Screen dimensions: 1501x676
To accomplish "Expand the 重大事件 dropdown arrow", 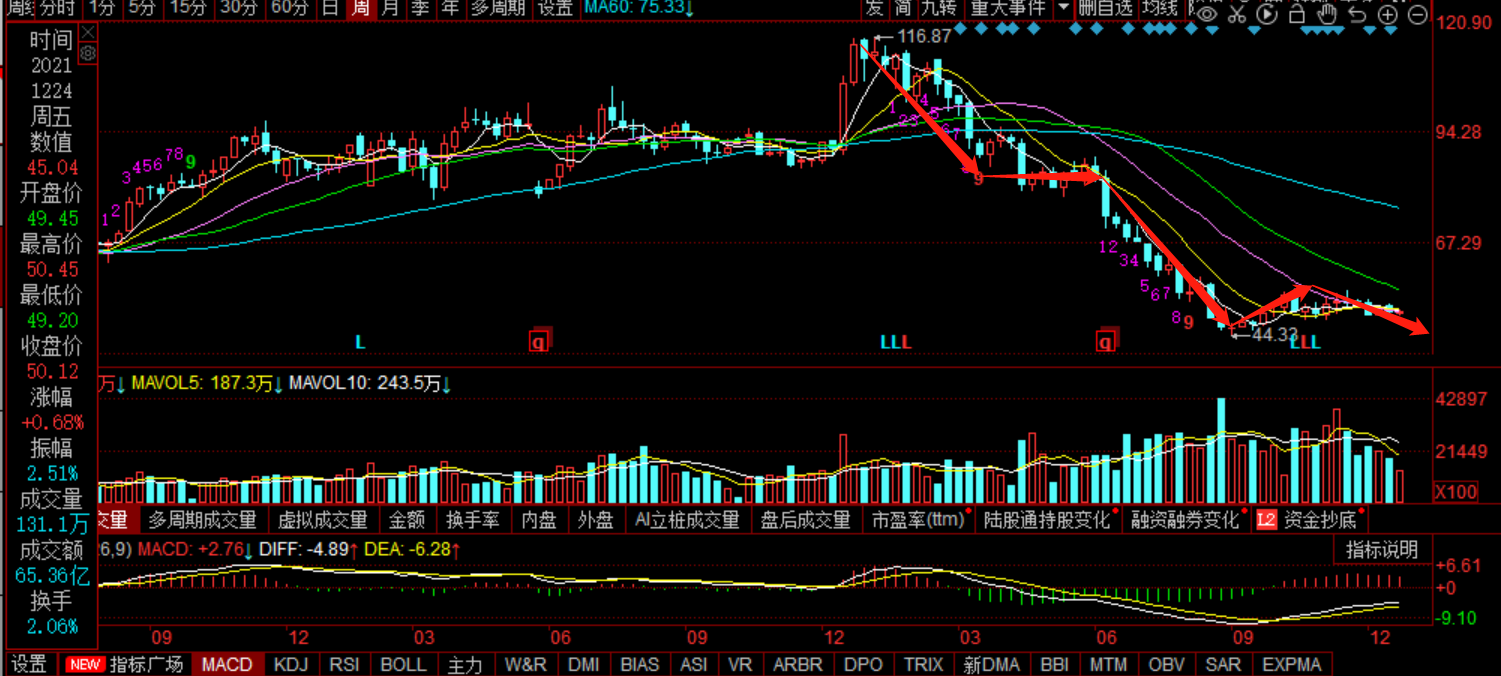I will click(x=1062, y=8).
